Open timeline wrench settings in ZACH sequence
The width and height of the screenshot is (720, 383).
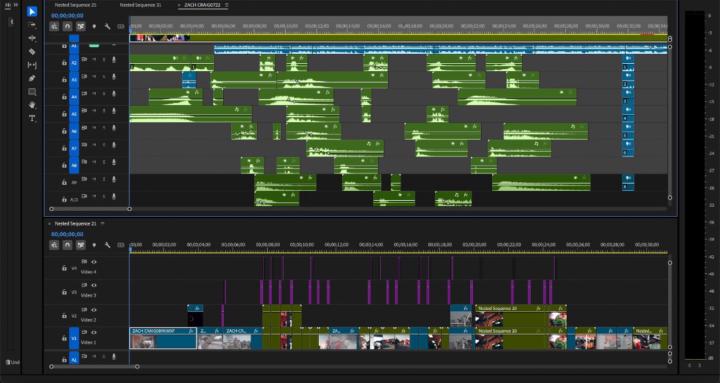[x=107, y=27]
